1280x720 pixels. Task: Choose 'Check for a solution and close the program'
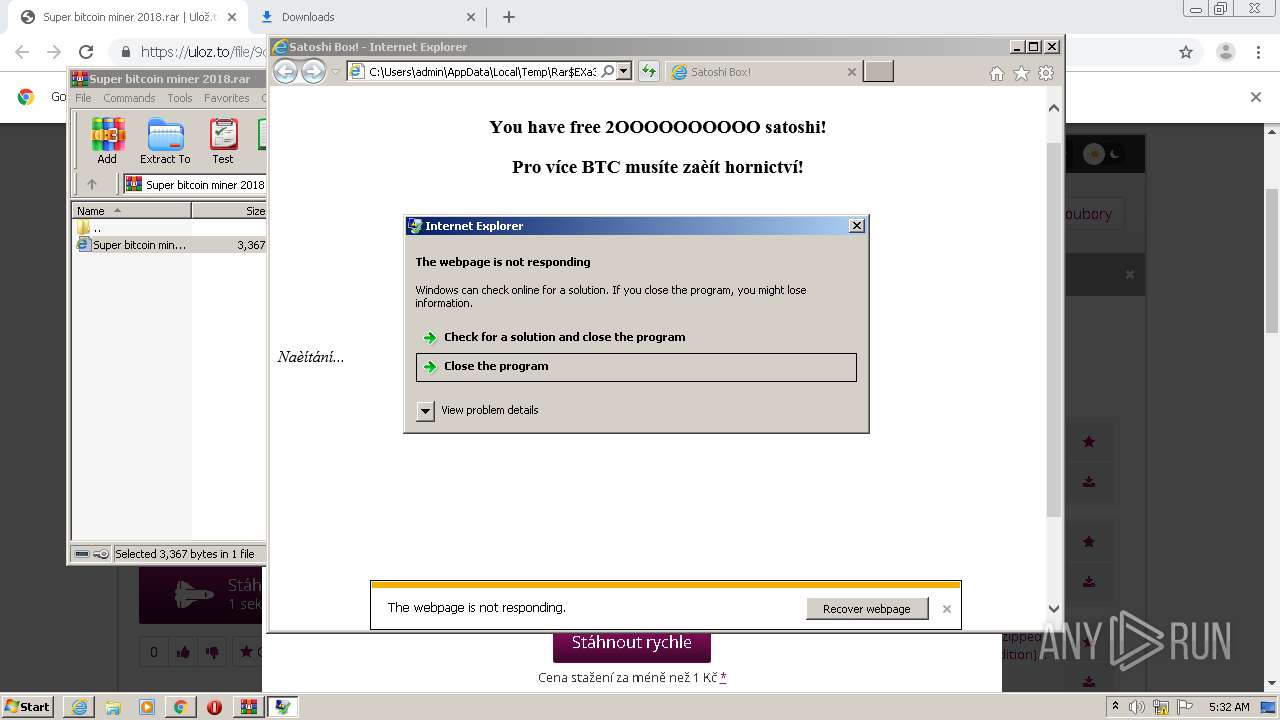point(636,337)
